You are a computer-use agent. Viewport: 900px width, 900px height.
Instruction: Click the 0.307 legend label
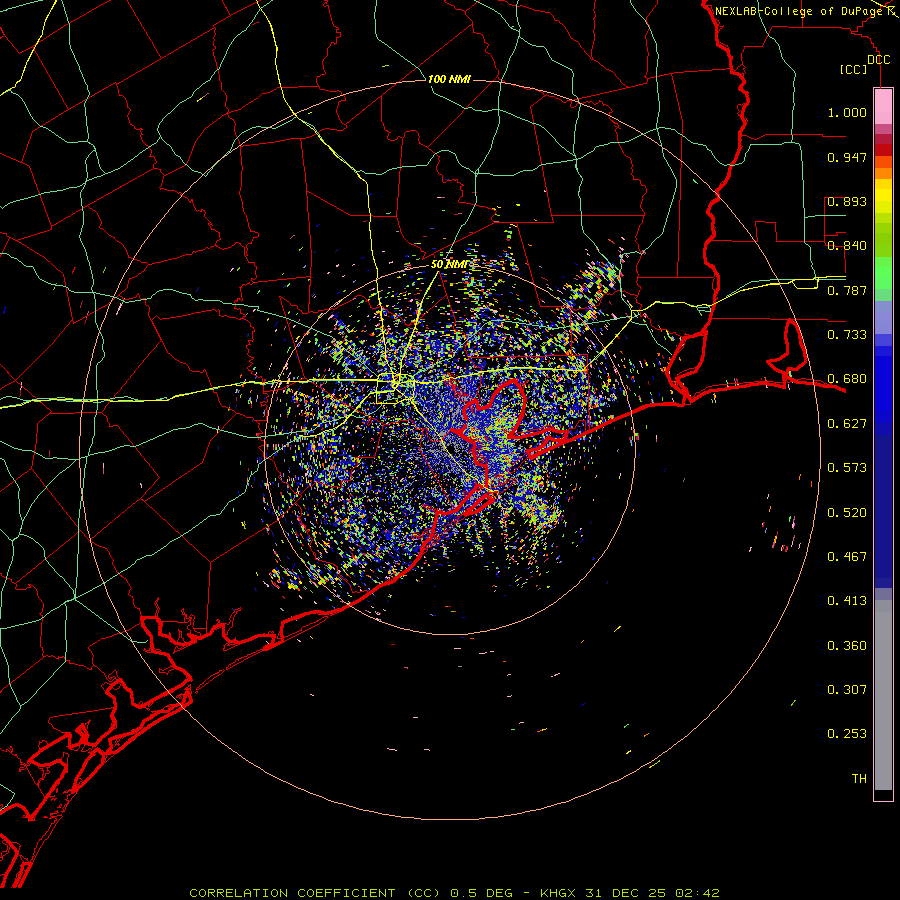point(847,690)
